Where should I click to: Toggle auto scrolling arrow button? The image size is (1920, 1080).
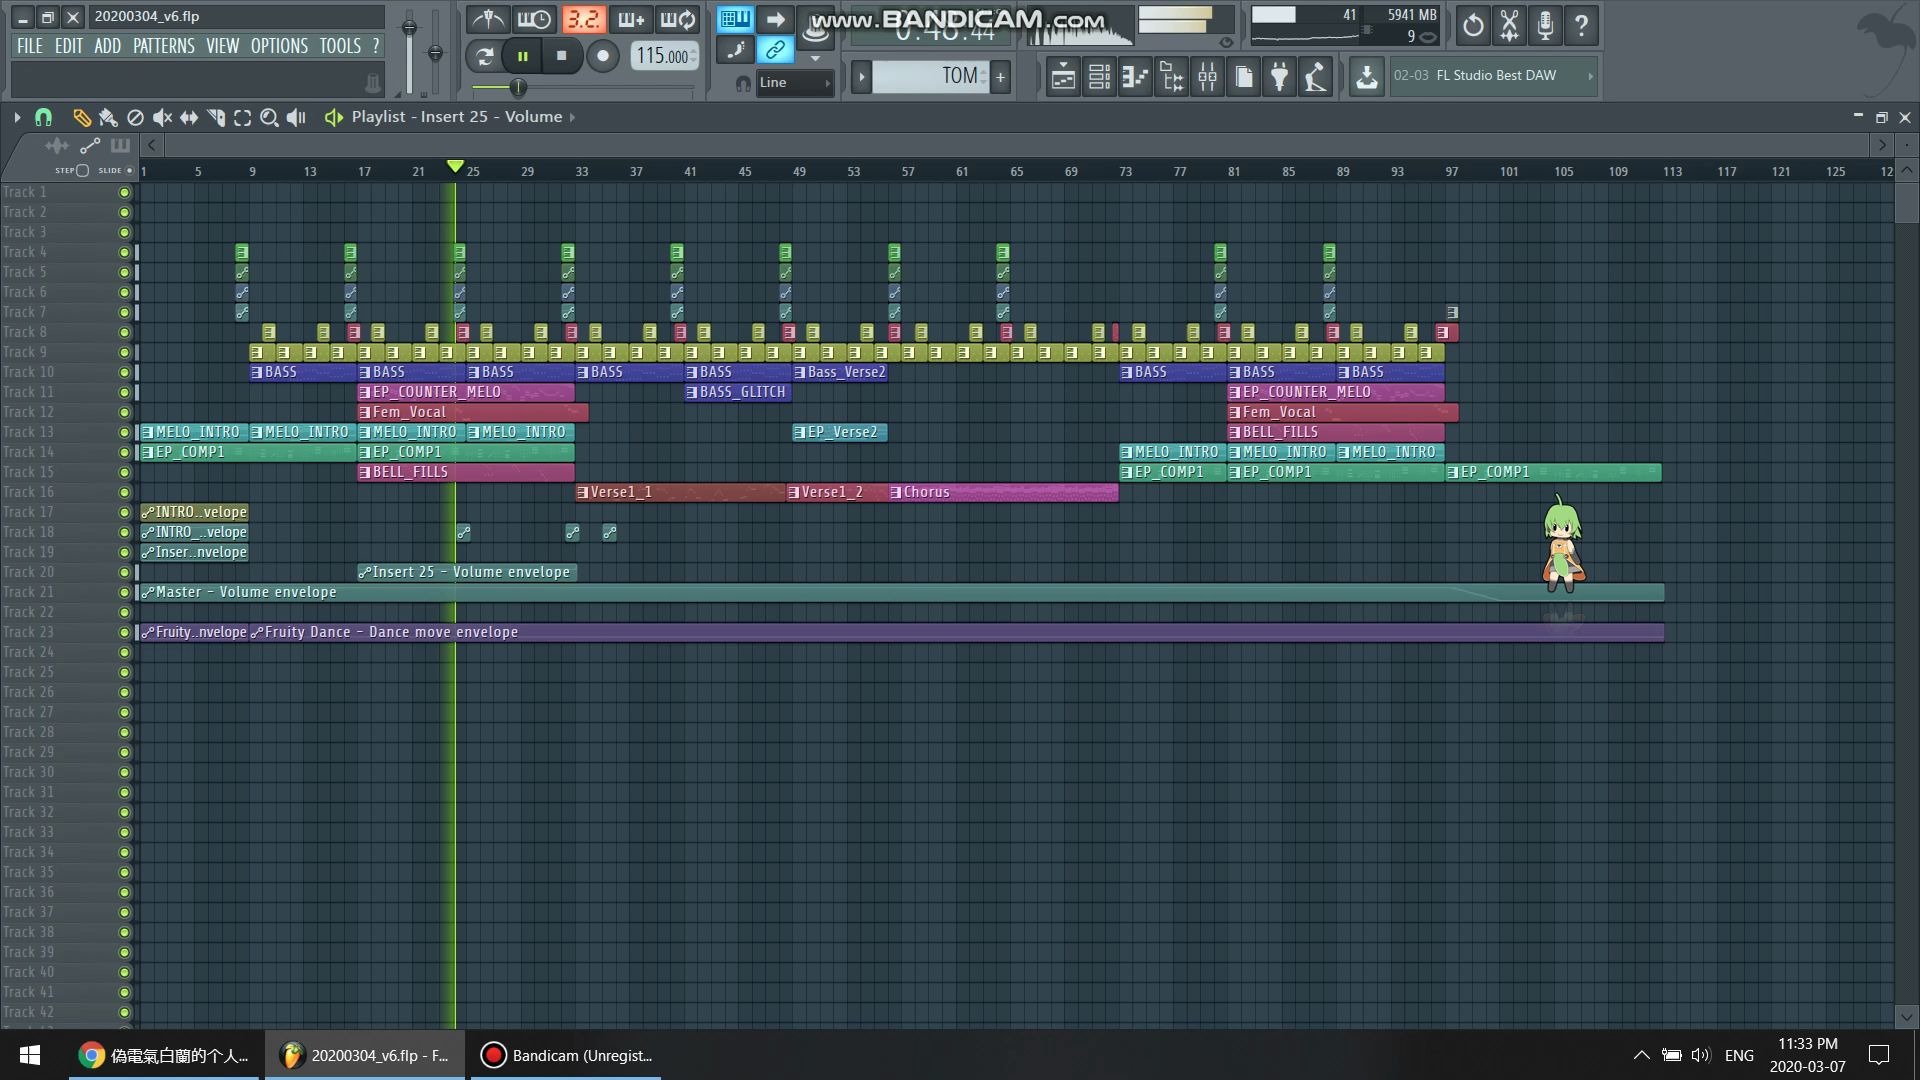[x=775, y=19]
